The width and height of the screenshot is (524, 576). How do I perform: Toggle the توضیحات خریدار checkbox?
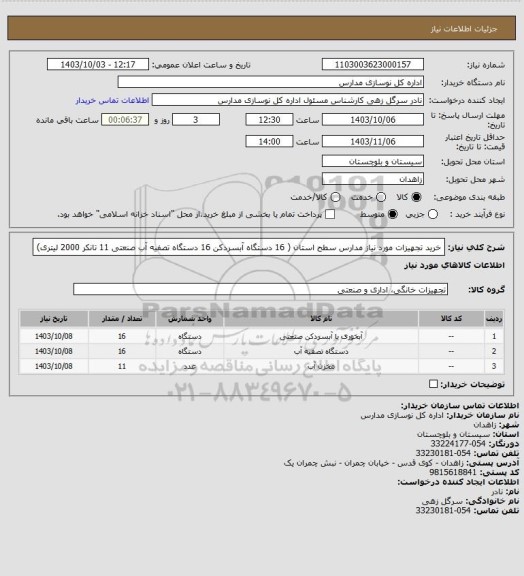[433, 384]
